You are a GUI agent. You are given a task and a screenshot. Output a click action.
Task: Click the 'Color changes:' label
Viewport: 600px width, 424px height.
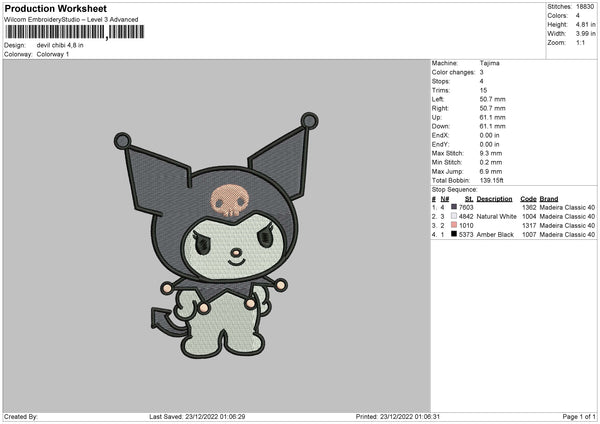[453, 72]
